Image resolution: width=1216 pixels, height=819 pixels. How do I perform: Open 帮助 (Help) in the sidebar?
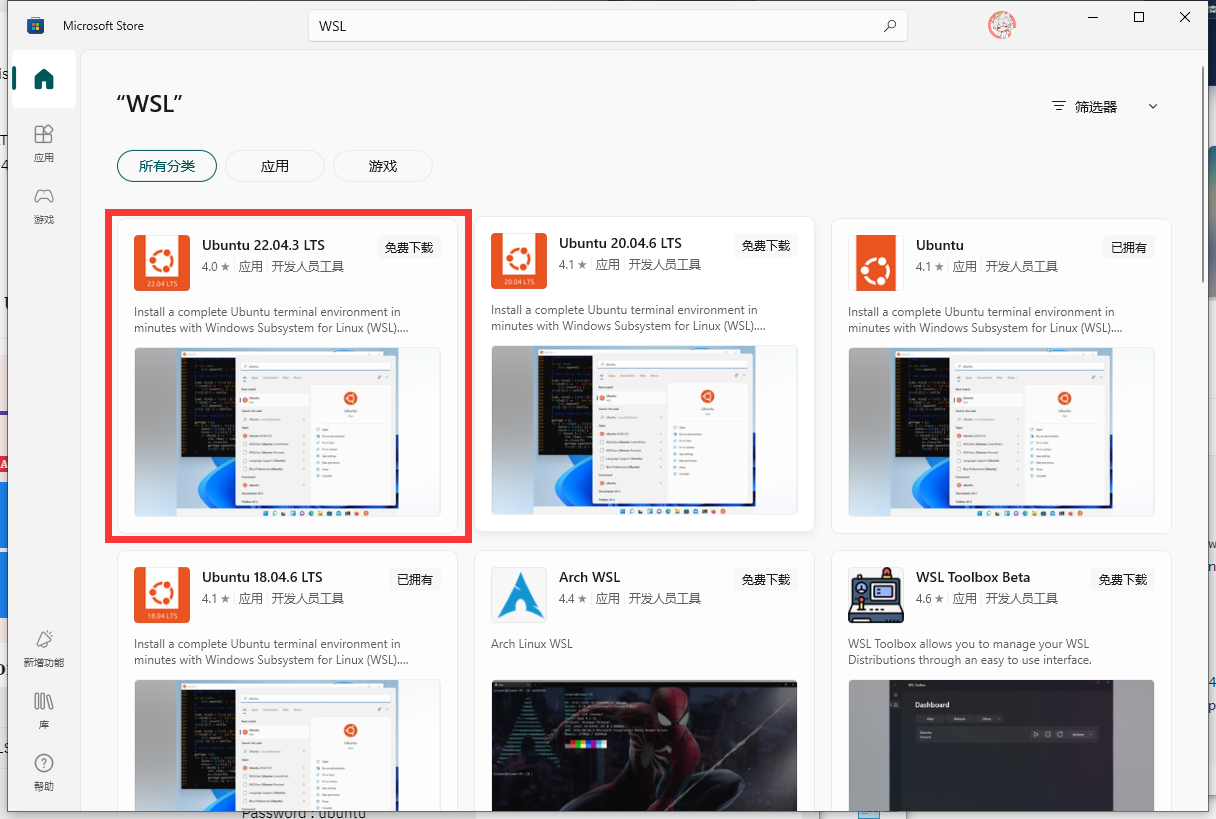pos(44,774)
